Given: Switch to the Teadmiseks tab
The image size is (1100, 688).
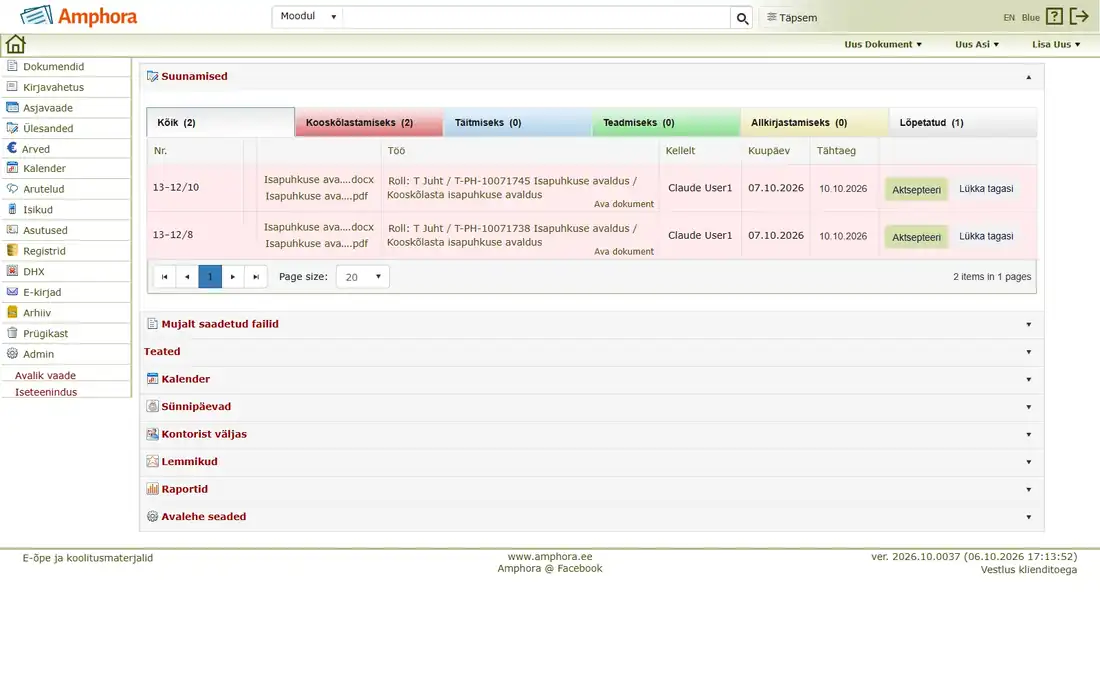Looking at the screenshot, I should coord(666,123).
